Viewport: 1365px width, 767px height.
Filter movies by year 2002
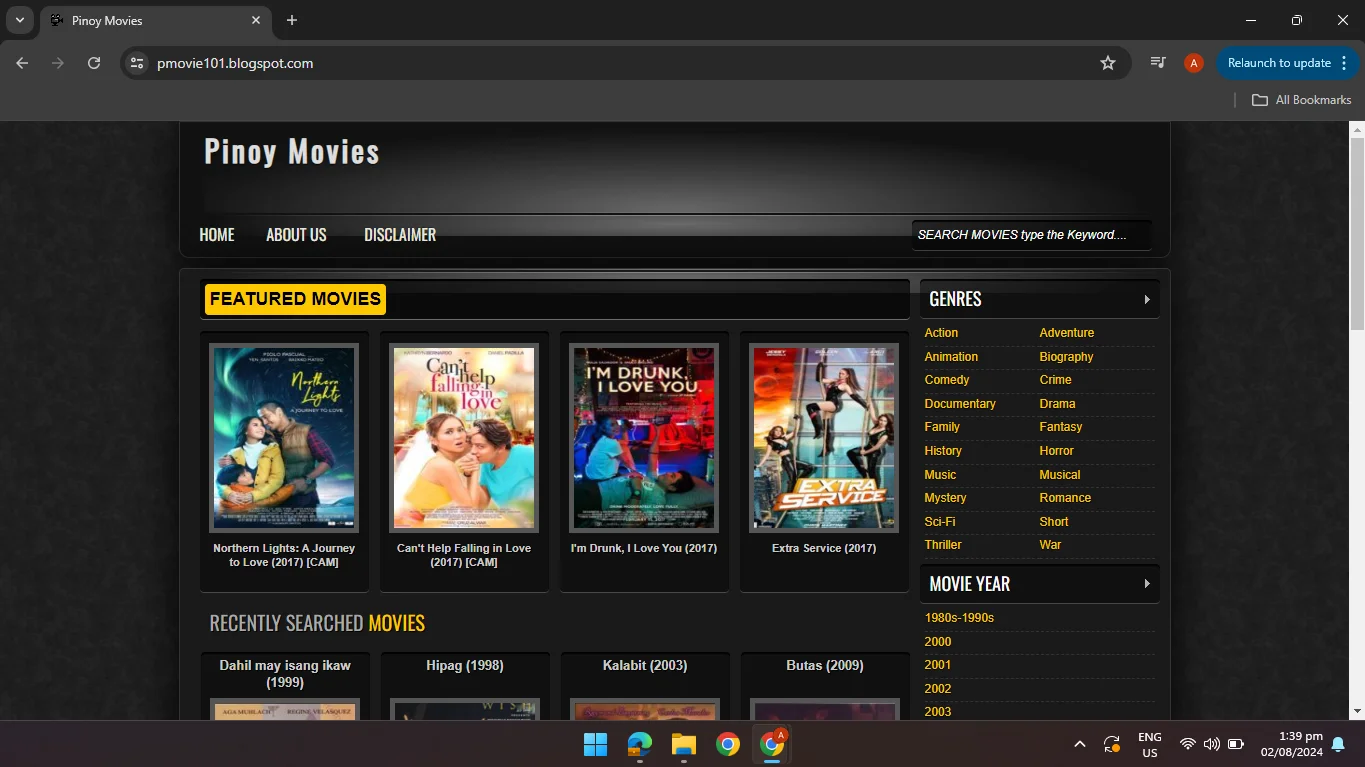[938, 689]
